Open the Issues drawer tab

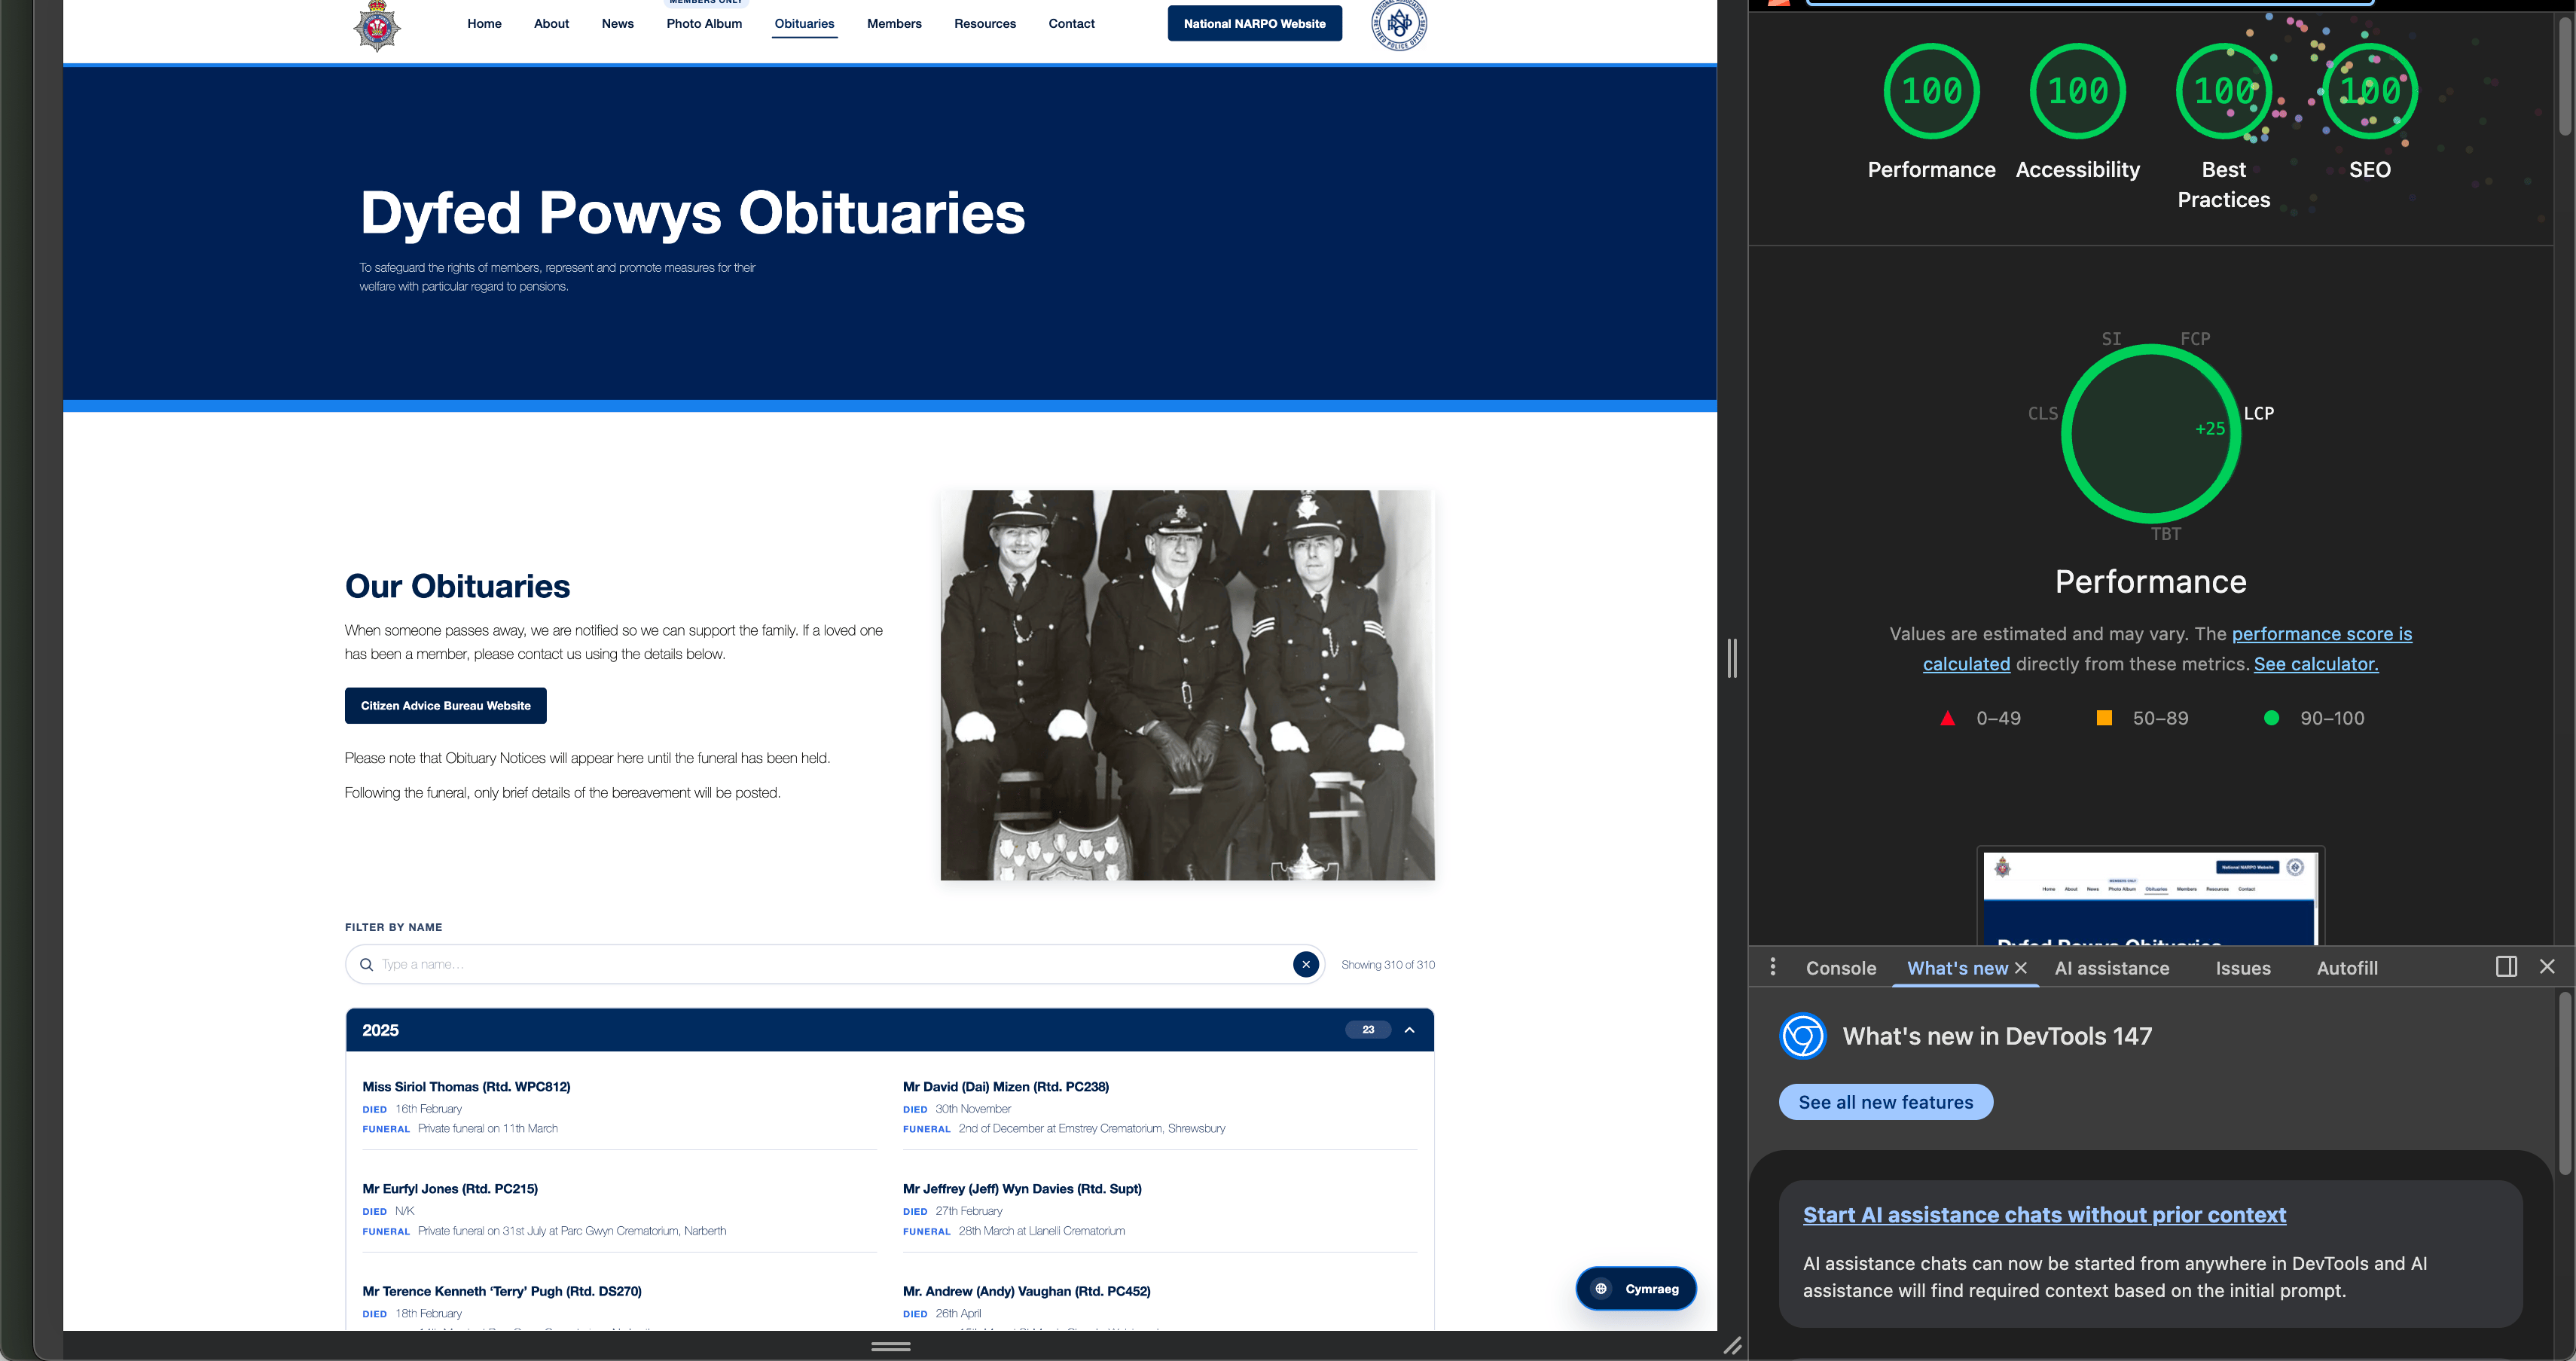[x=2242, y=968]
